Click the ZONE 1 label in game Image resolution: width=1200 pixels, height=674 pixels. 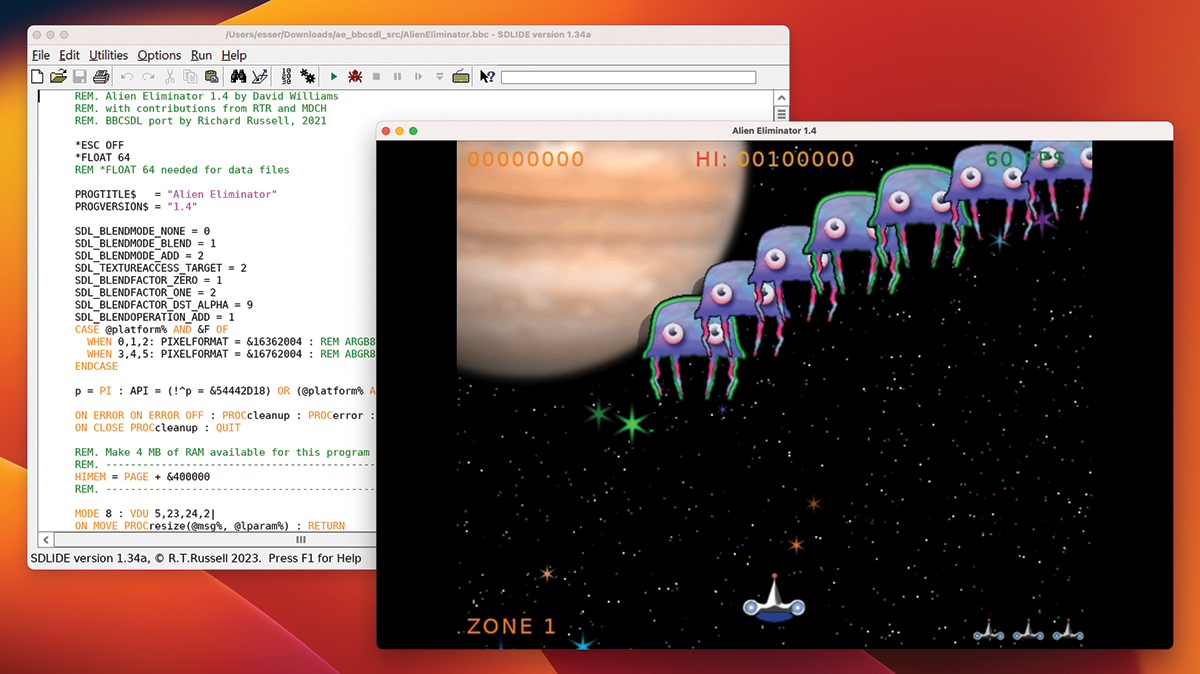[x=511, y=627]
